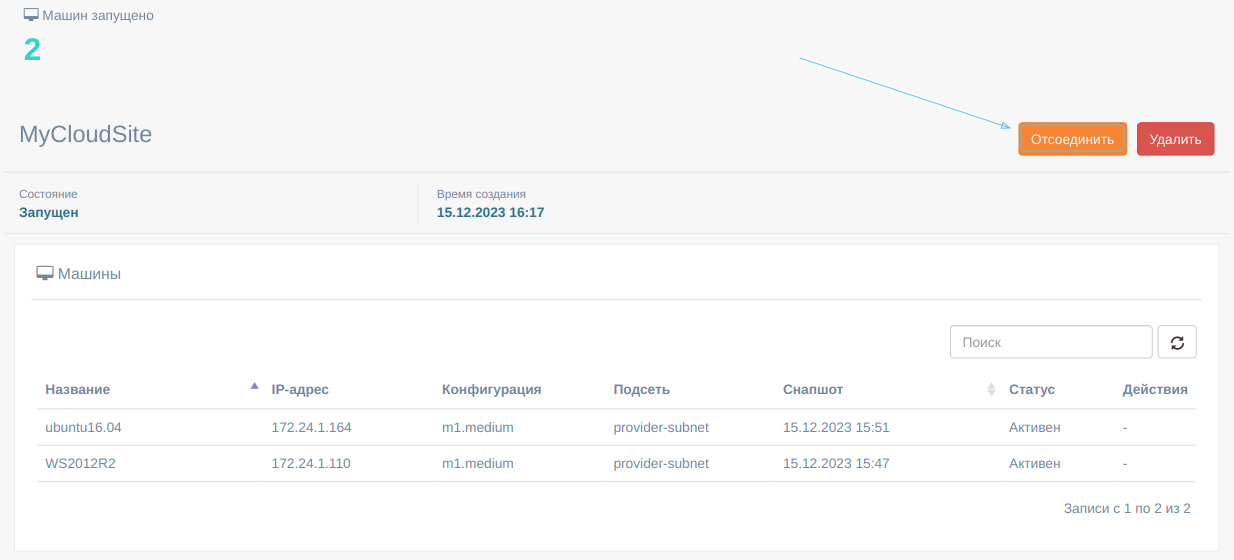Click the Состояние label
The height and width of the screenshot is (560, 1234).
(48, 194)
